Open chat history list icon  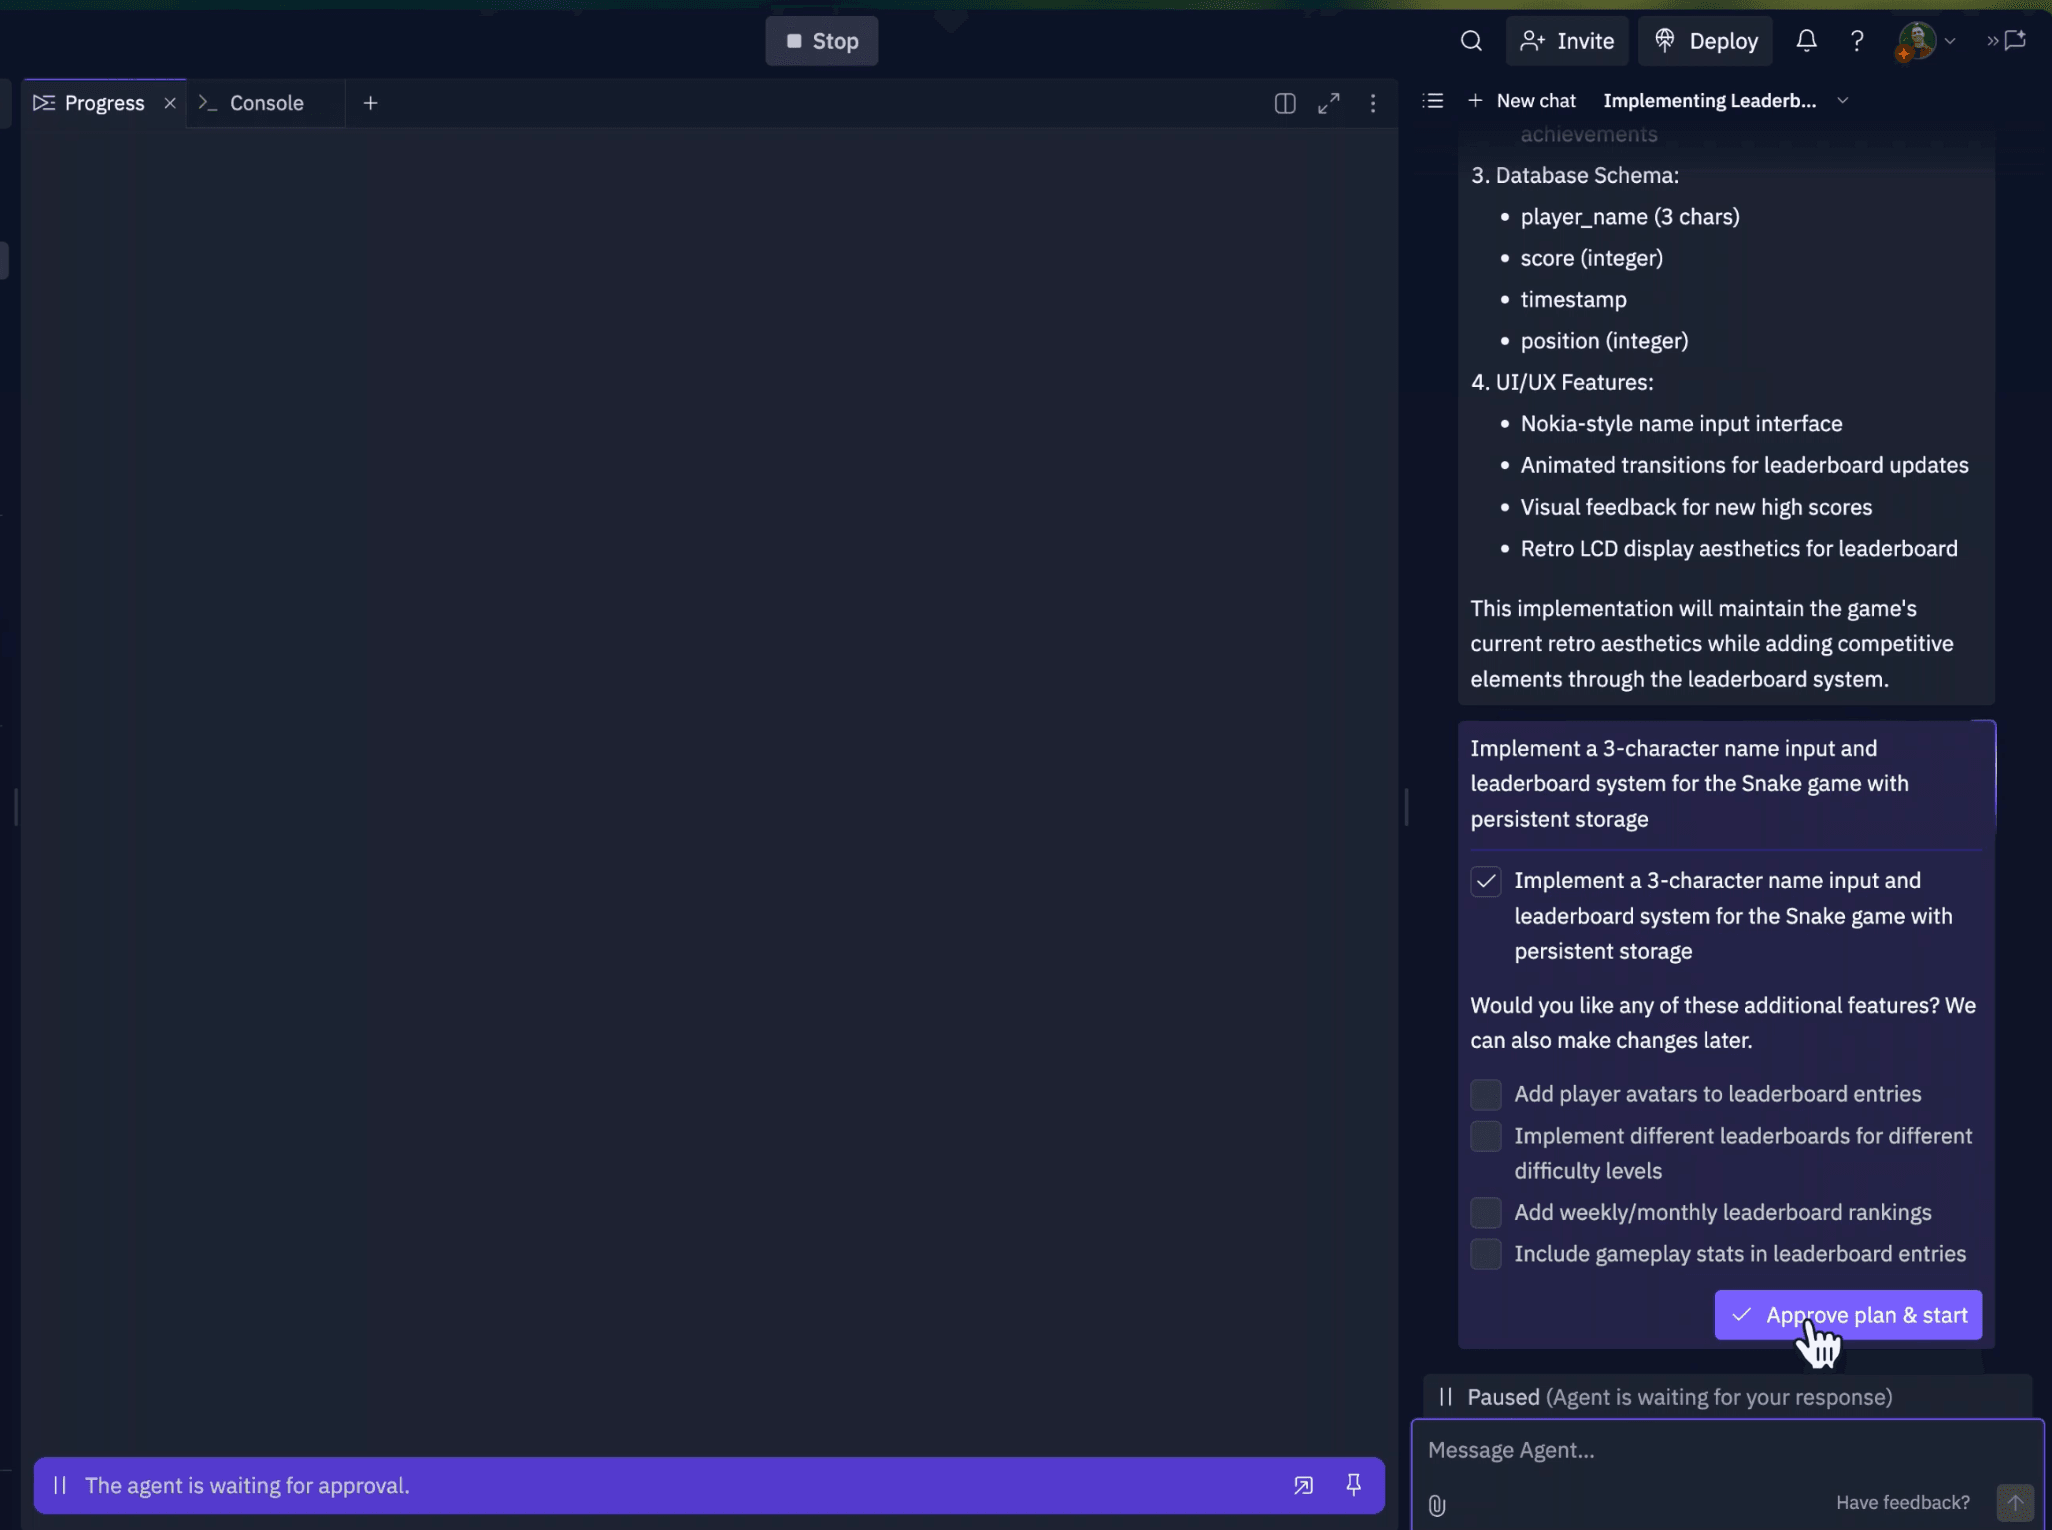tap(1432, 101)
